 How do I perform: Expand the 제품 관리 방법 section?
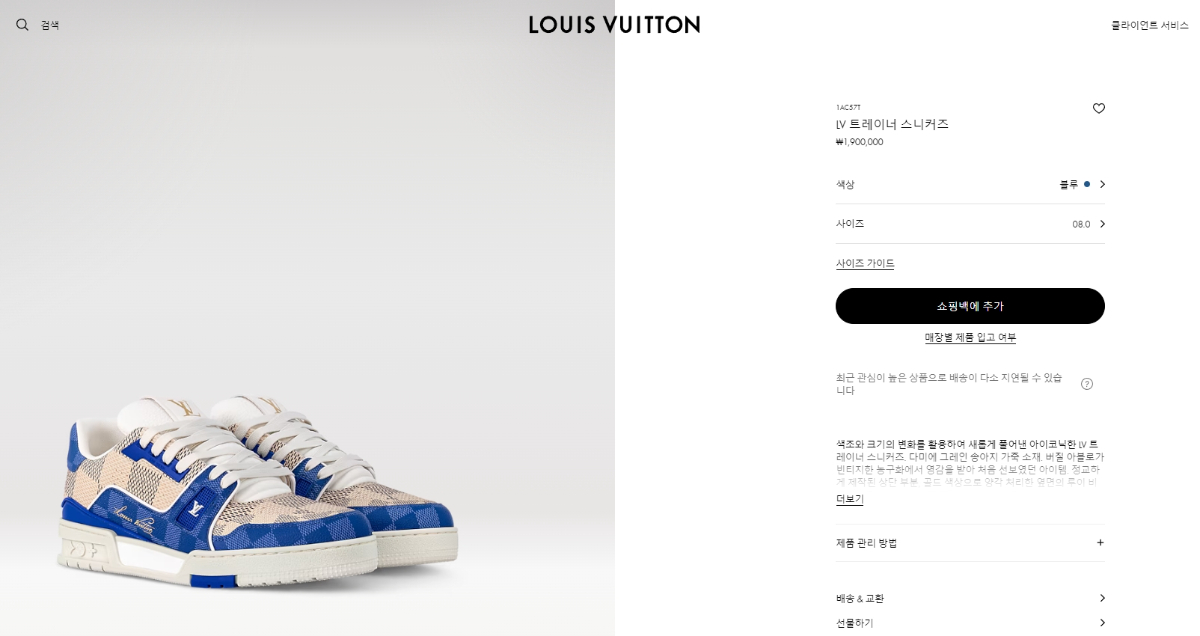(970, 543)
